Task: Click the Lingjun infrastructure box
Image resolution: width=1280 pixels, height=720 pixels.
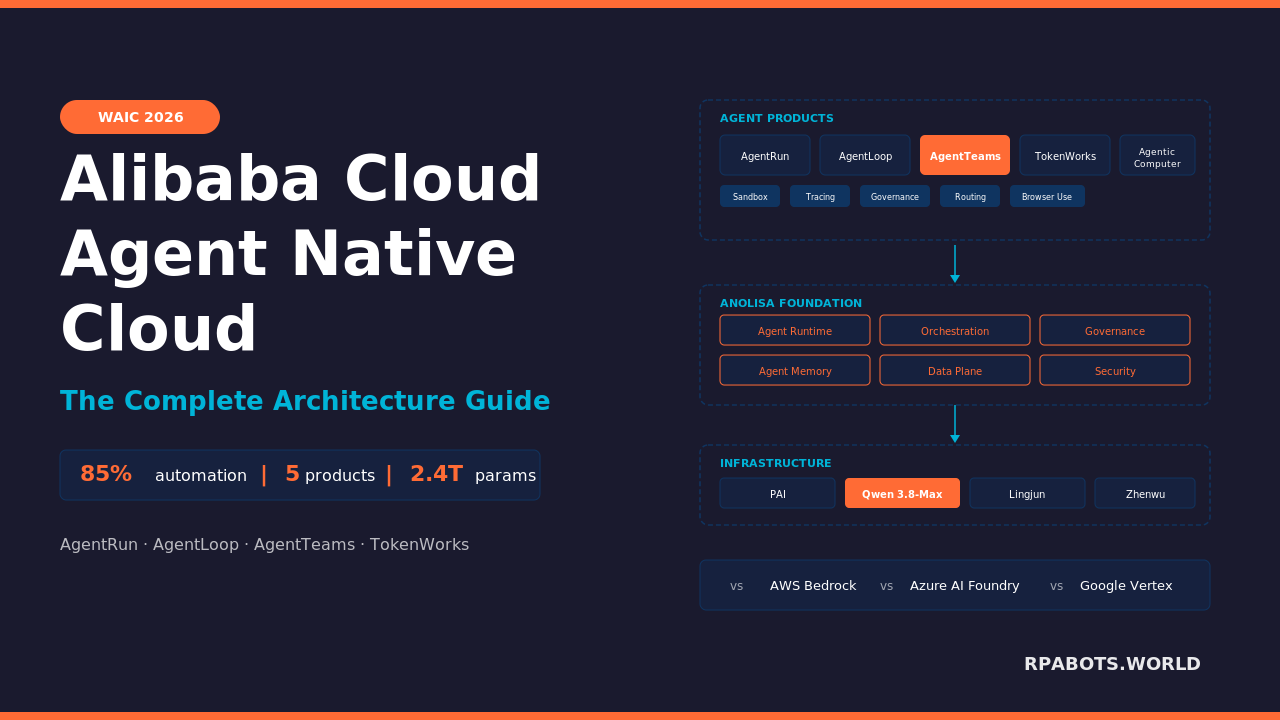Action: [1027, 493]
